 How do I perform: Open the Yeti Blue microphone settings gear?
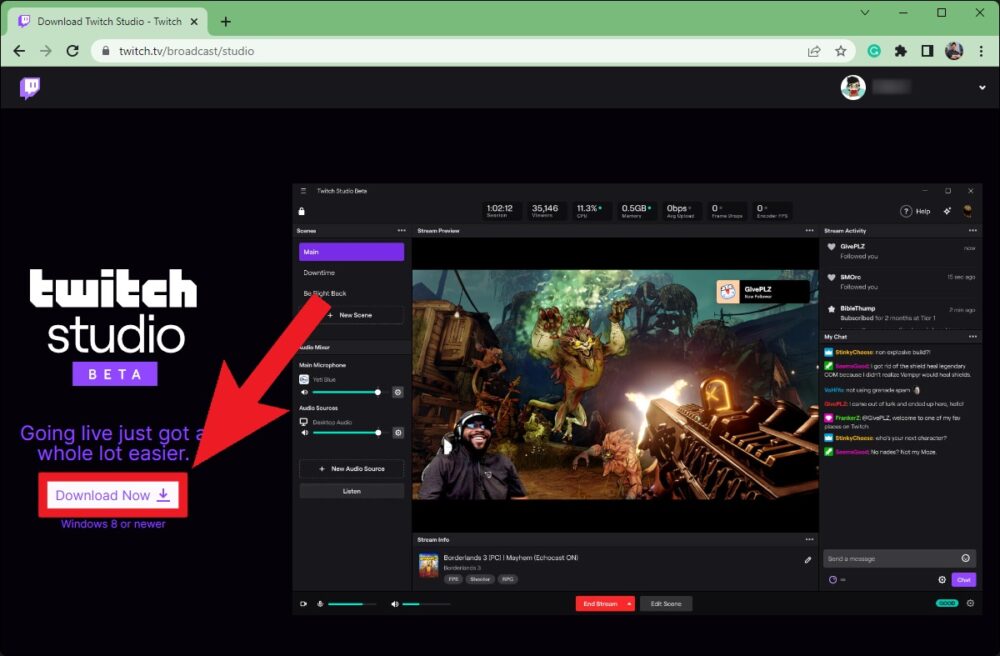click(x=398, y=392)
